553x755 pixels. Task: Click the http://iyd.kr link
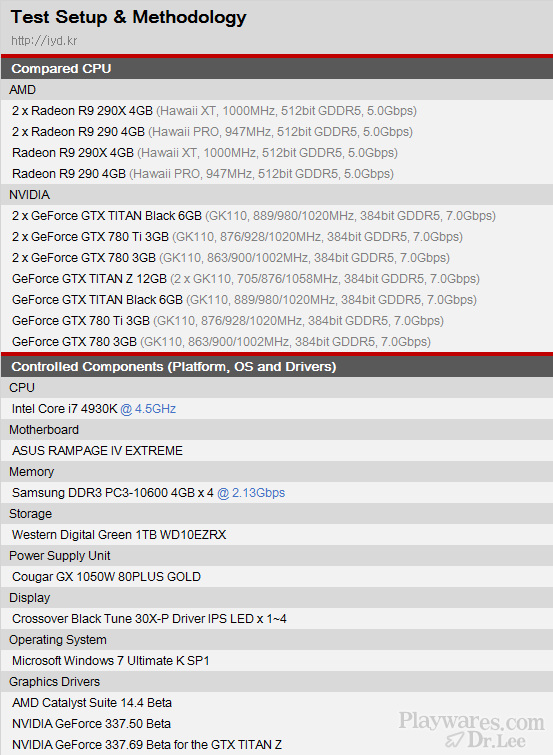44,40
